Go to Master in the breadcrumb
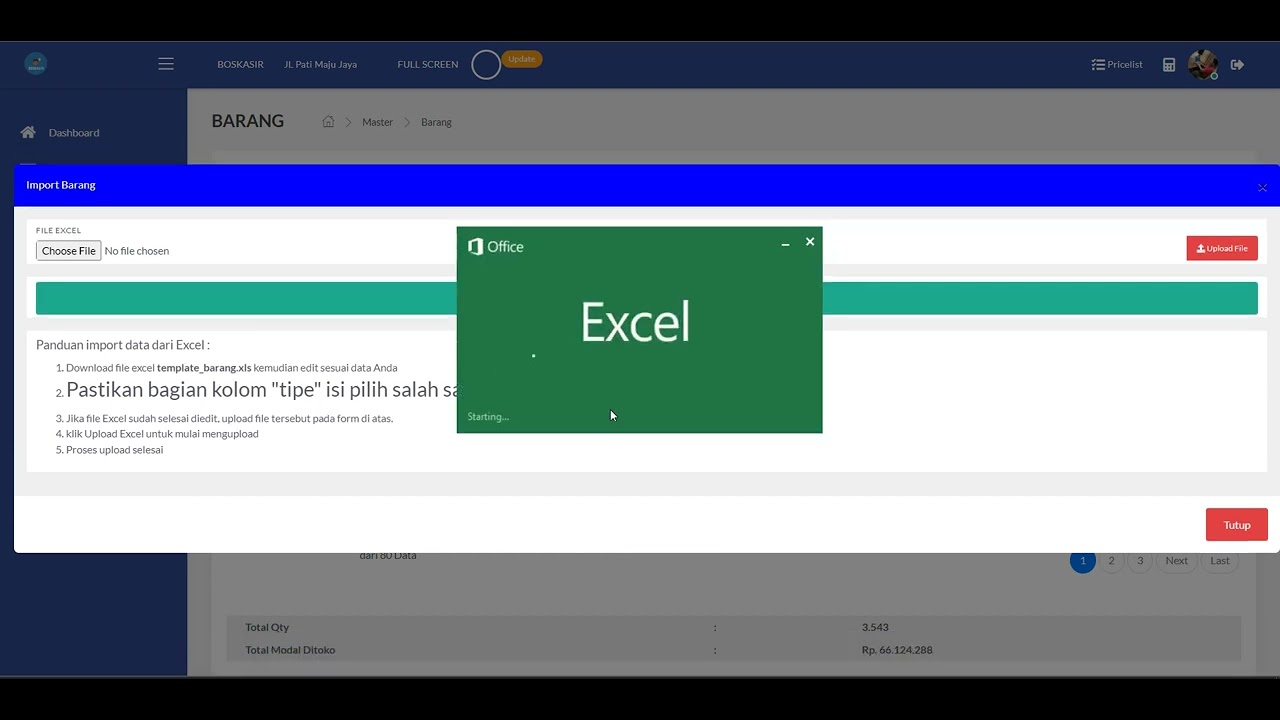 [x=377, y=122]
